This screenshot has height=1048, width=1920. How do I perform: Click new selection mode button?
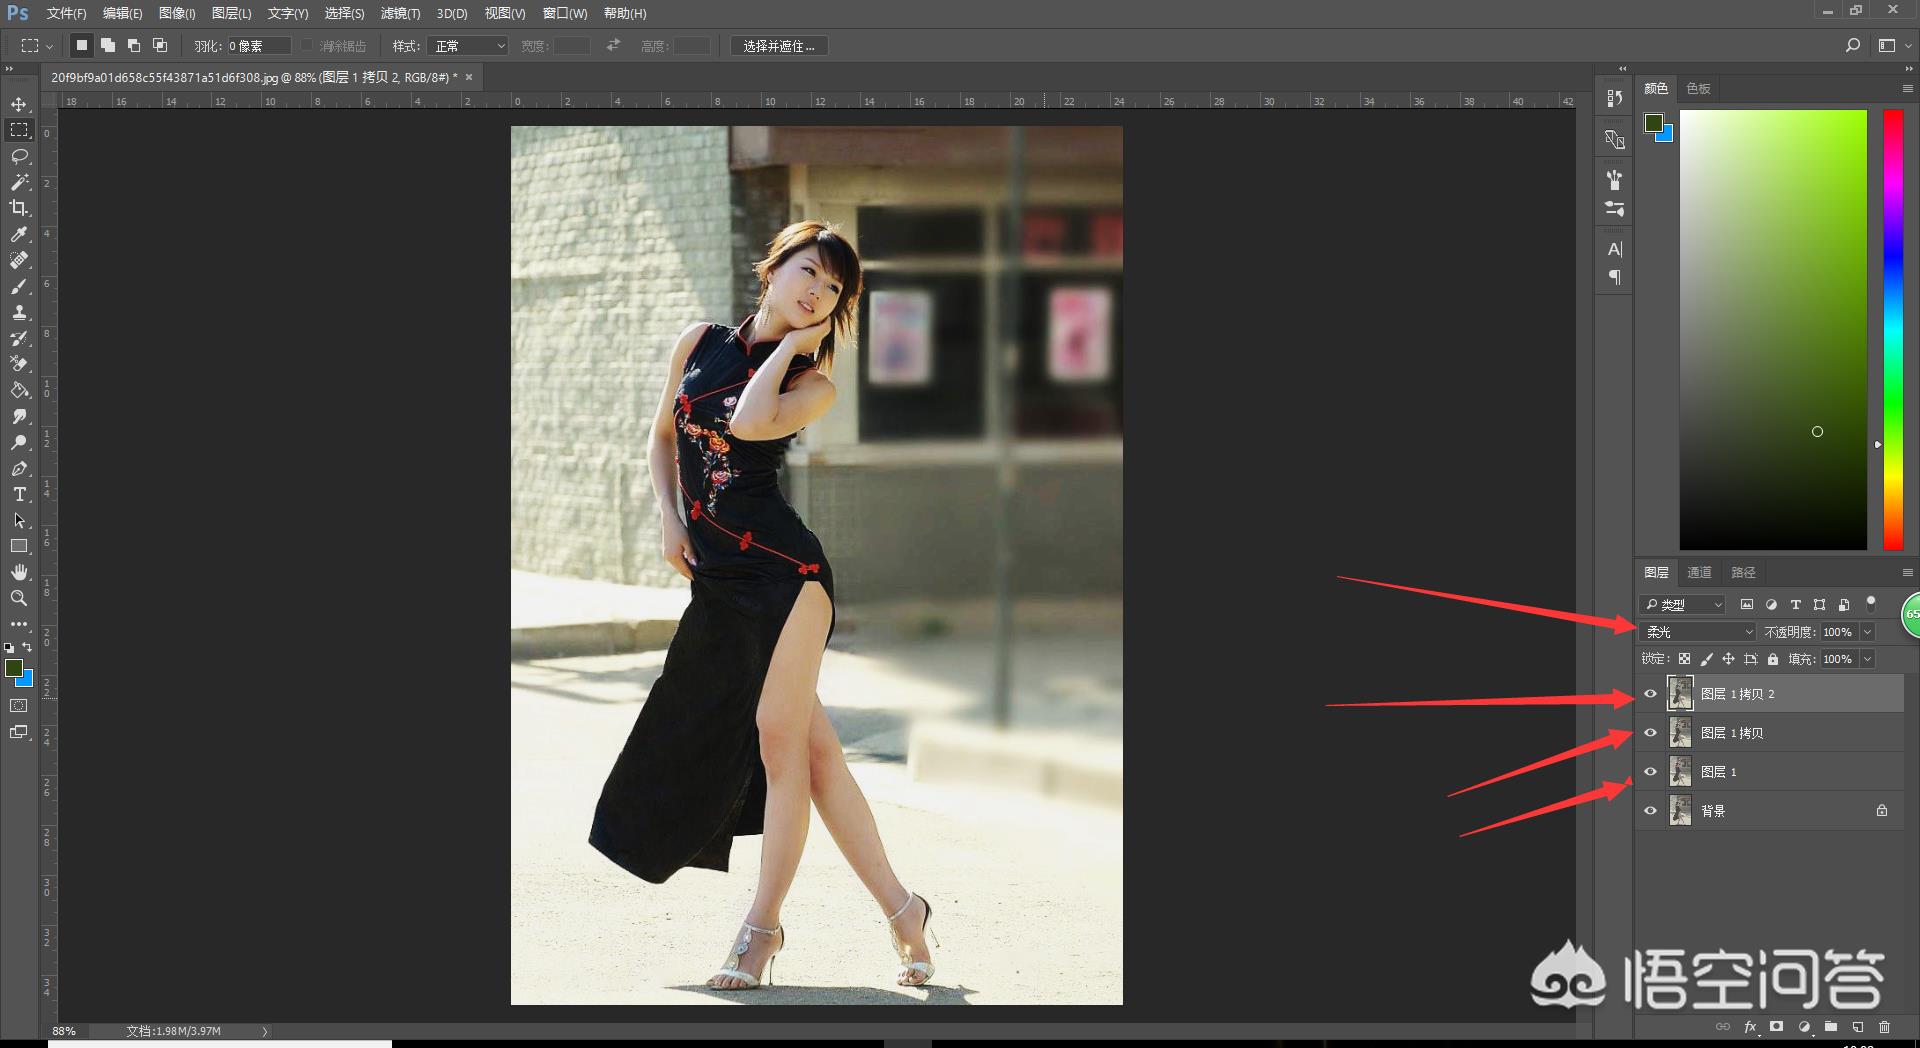pyautogui.click(x=82, y=45)
